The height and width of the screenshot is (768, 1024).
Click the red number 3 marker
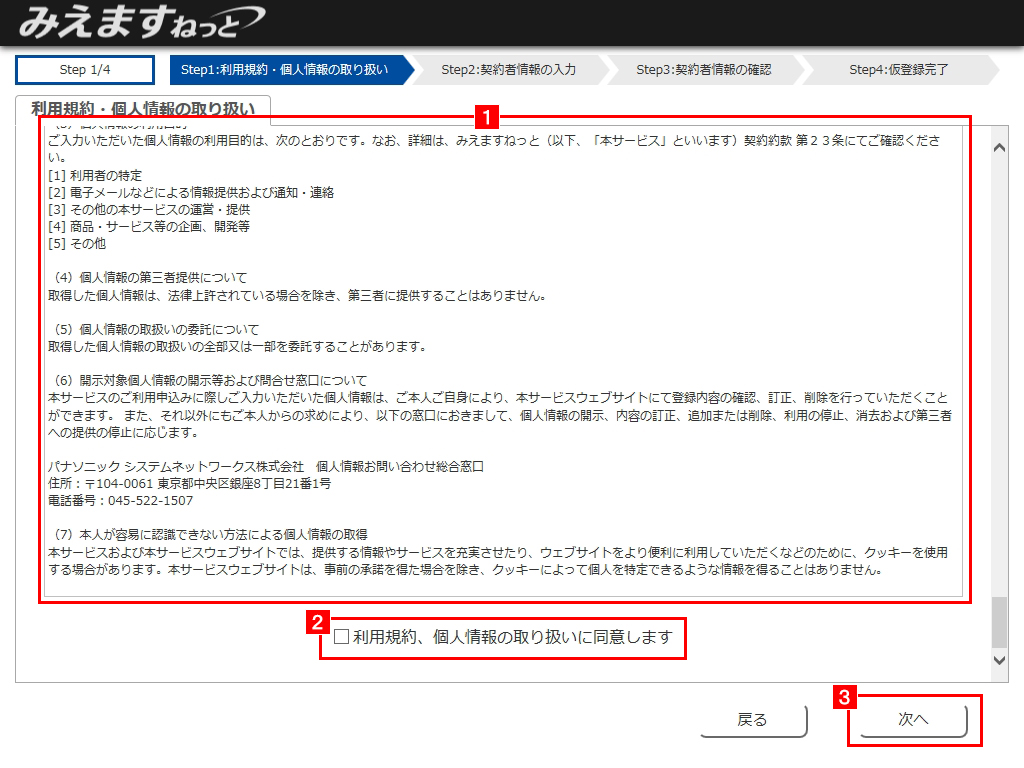point(845,697)
